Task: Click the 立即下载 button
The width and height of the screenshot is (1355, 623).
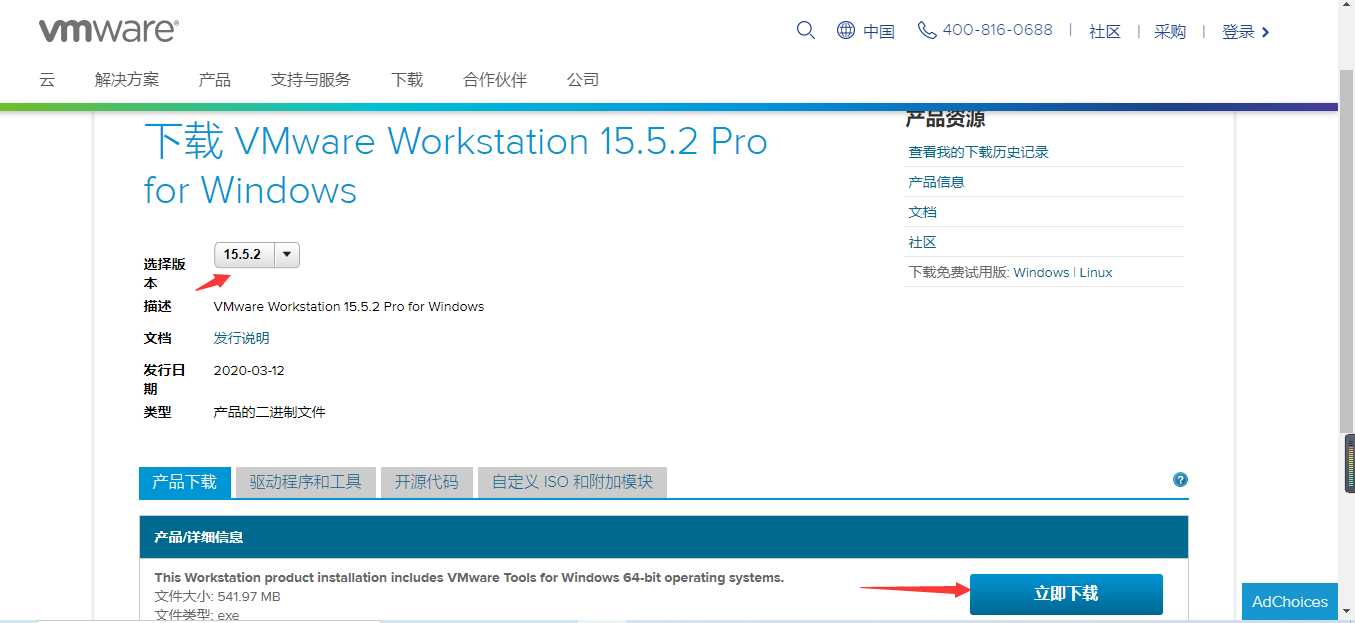Action: coord(1066,594)
